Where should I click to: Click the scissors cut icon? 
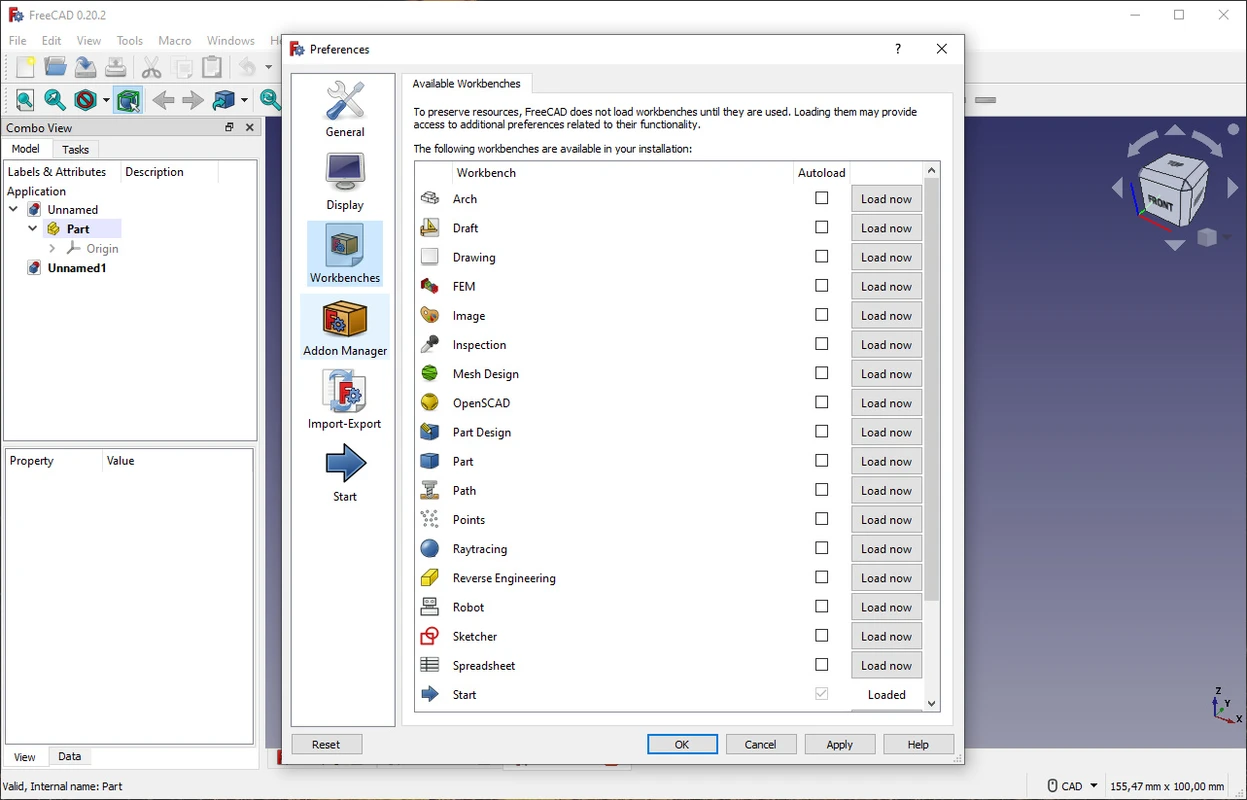pos(152,68)
